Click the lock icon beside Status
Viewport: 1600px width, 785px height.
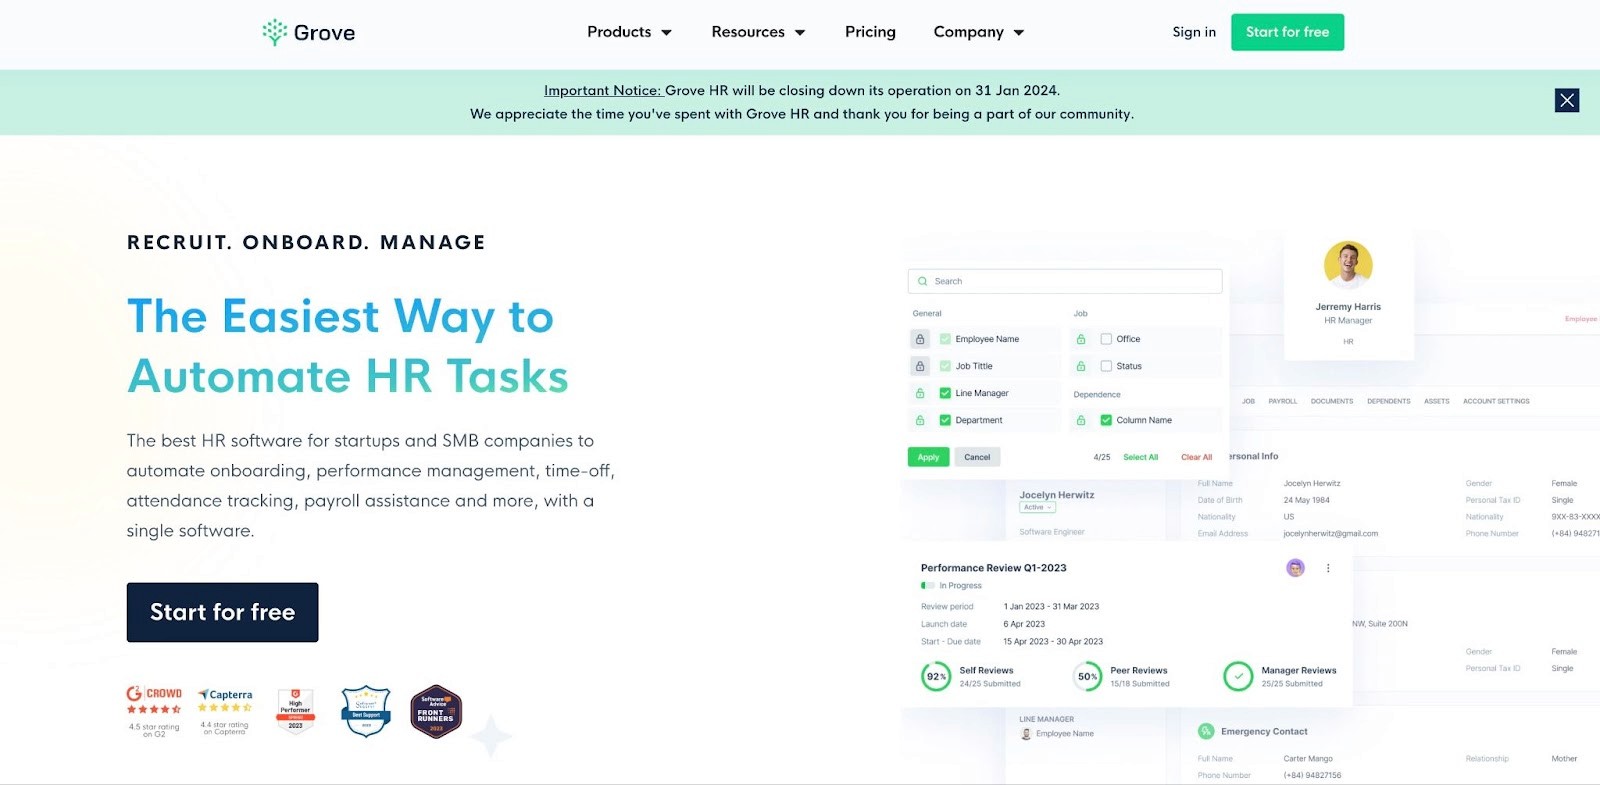point(1081,366)
